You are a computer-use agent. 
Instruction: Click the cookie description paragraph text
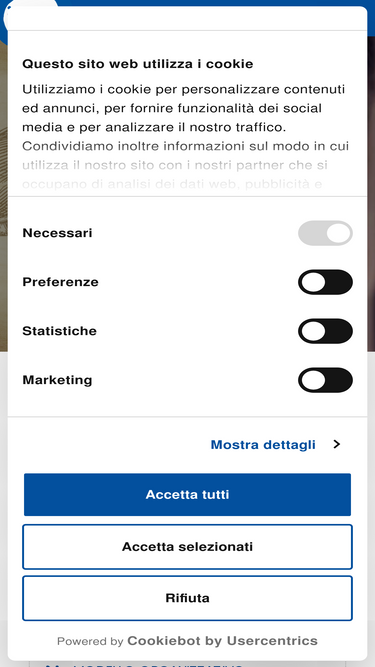point(186,118)
